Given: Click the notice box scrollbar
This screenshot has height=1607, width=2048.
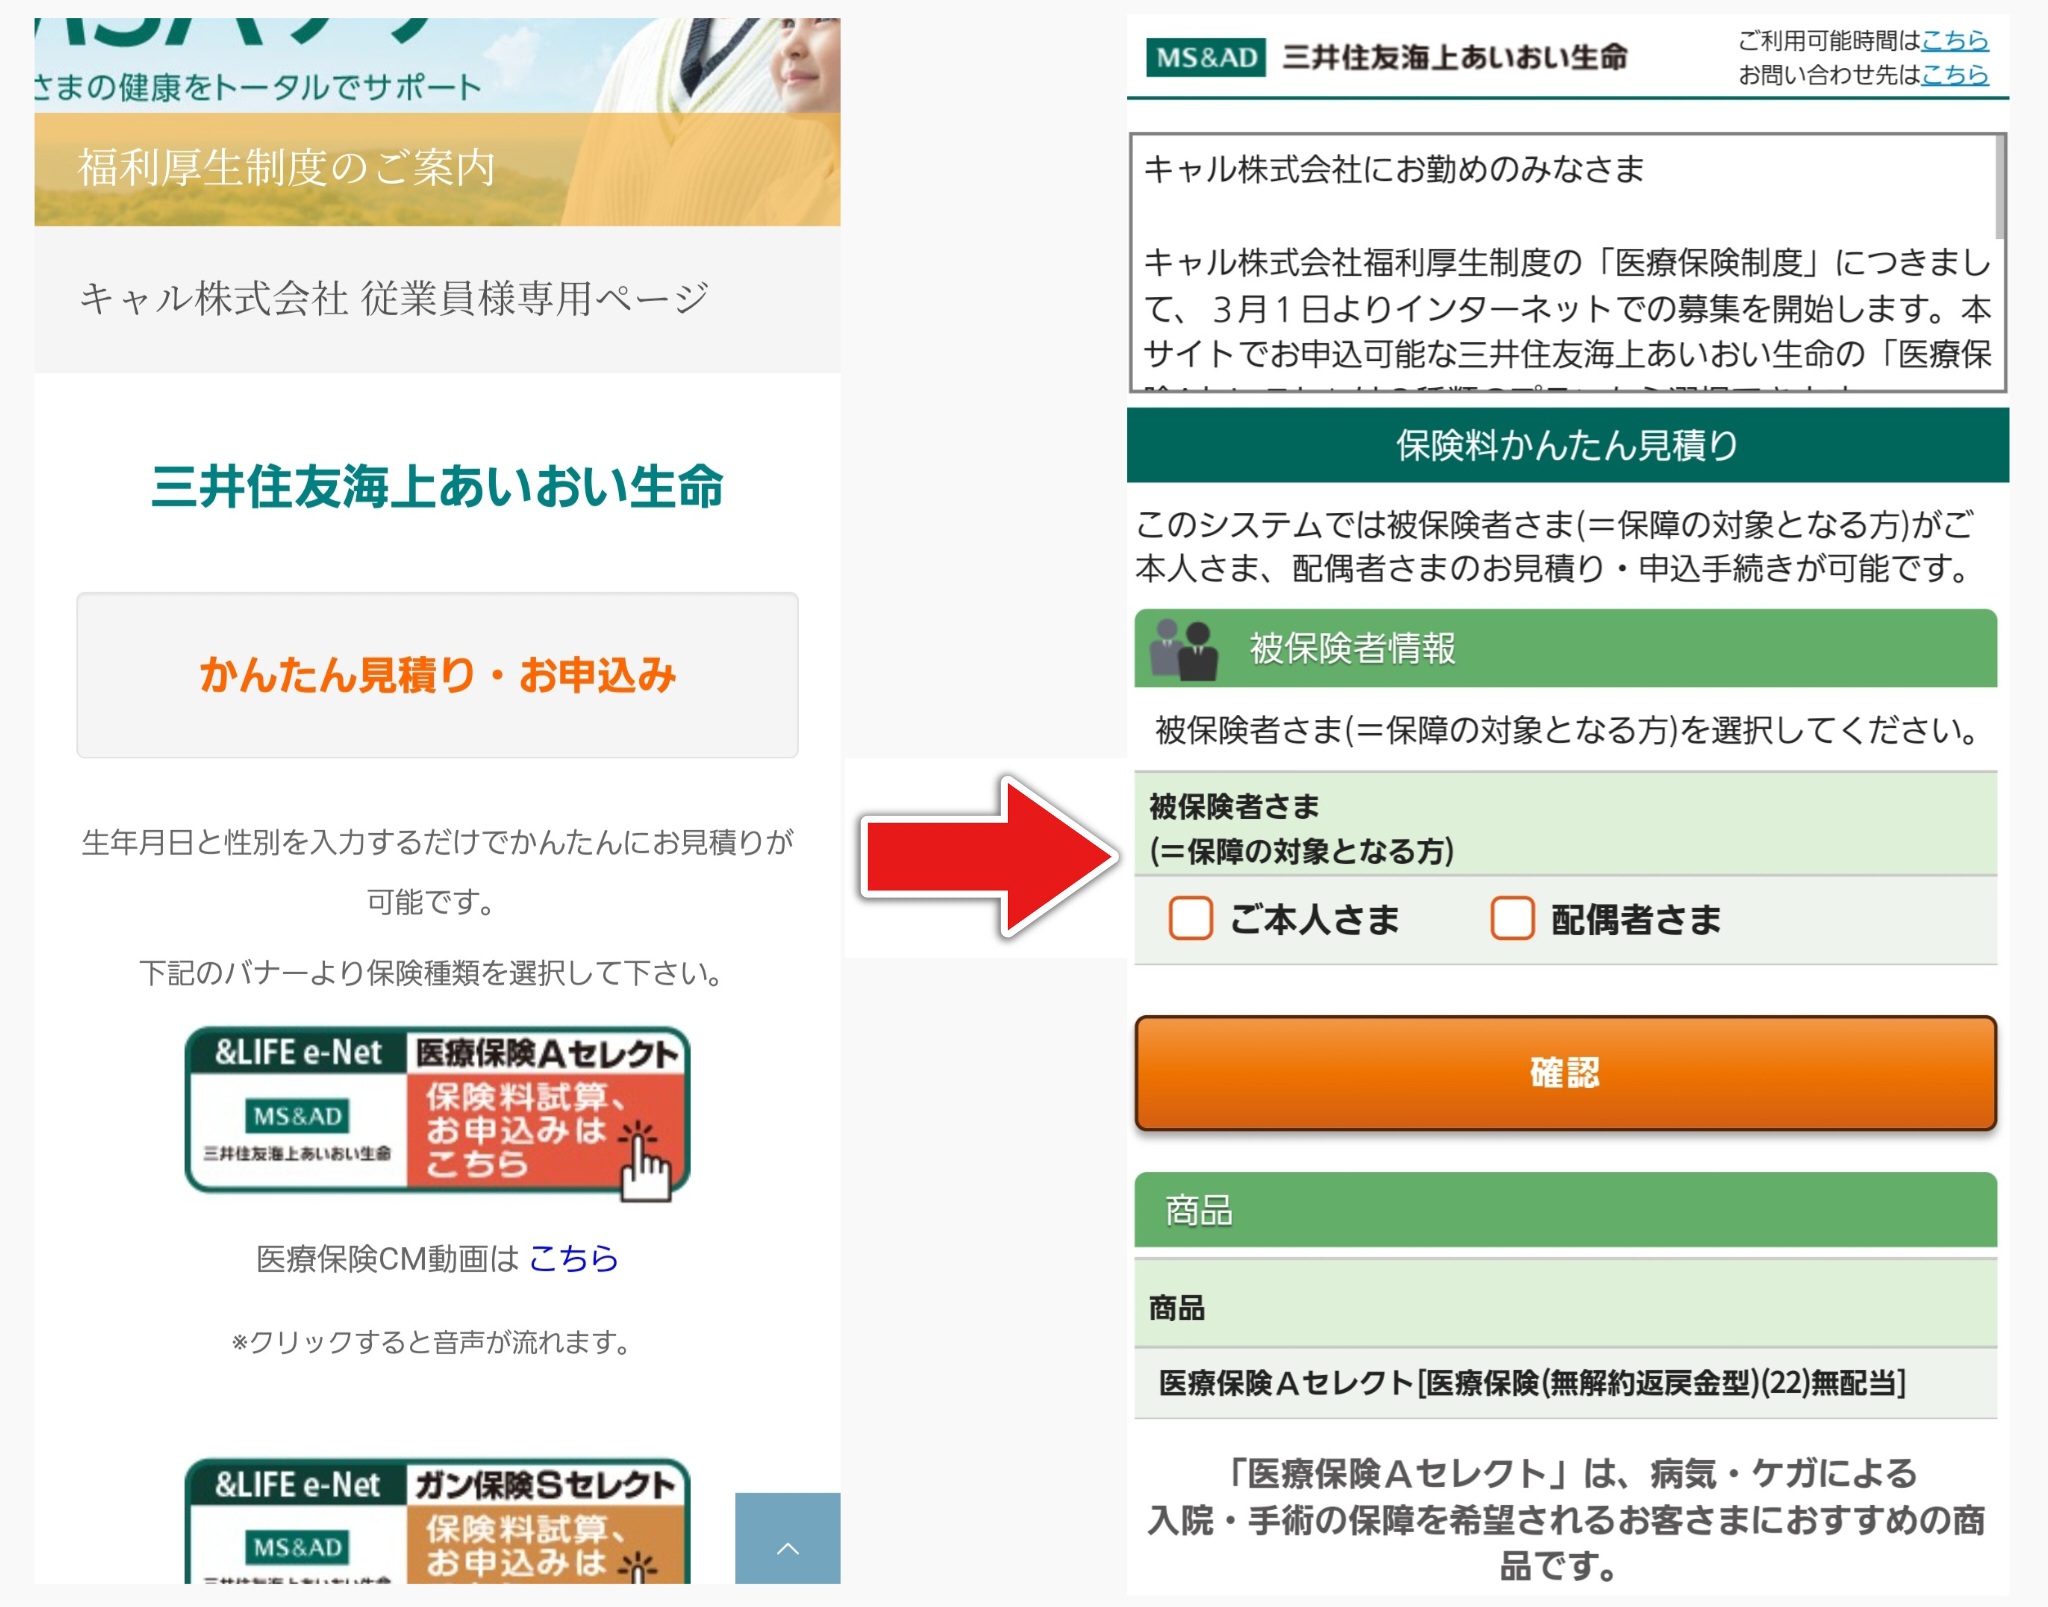Looking at the screenshot, I should tap(2000, 188).
